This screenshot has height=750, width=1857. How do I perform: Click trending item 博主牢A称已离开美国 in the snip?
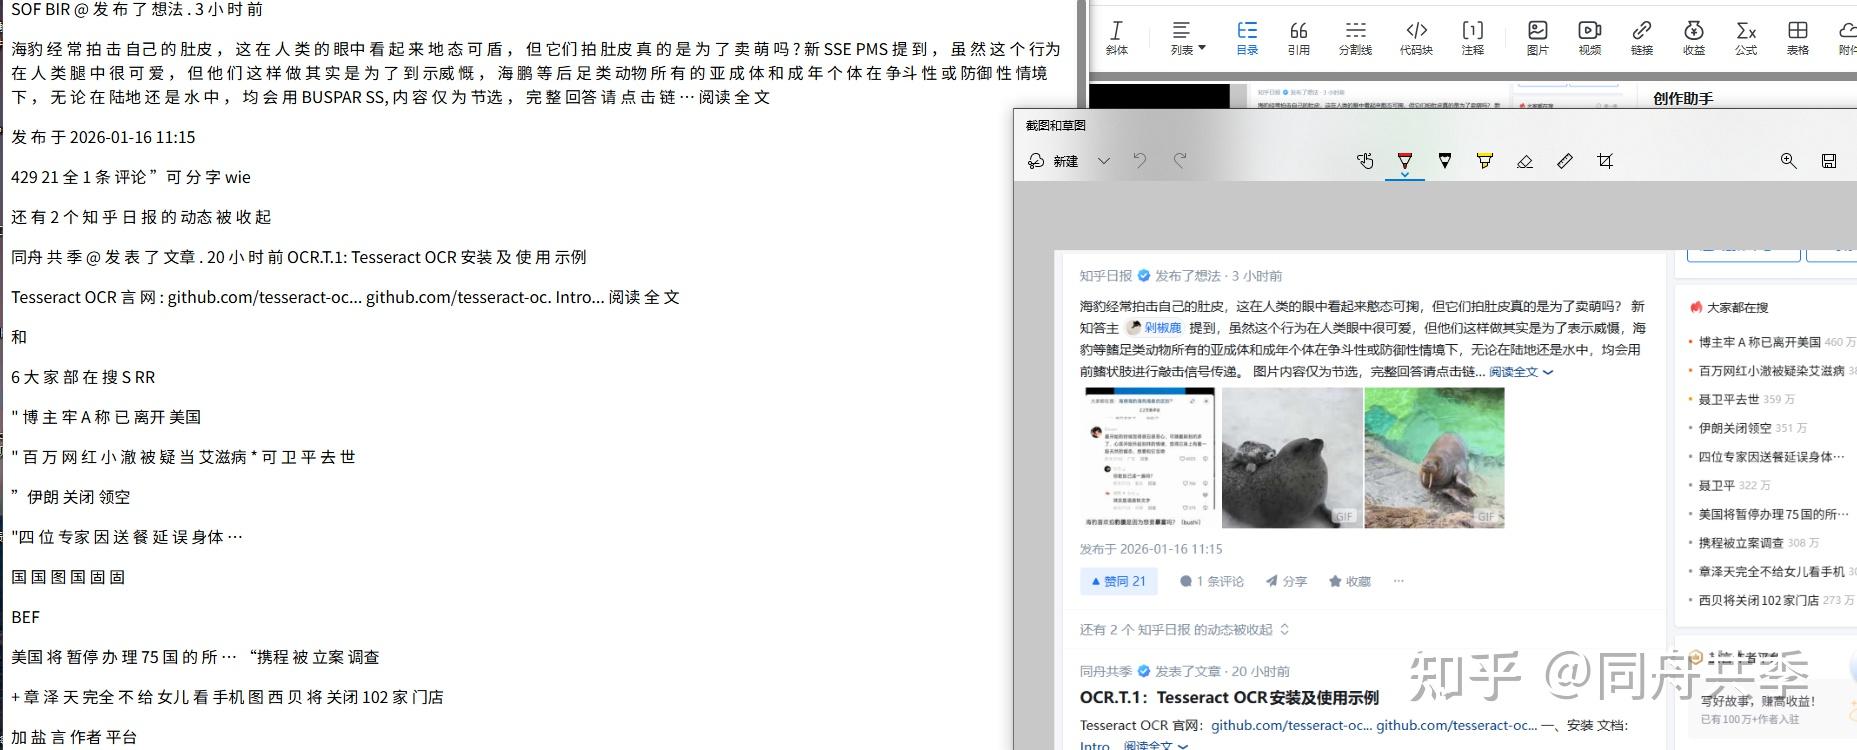[x=1759, y=342]
